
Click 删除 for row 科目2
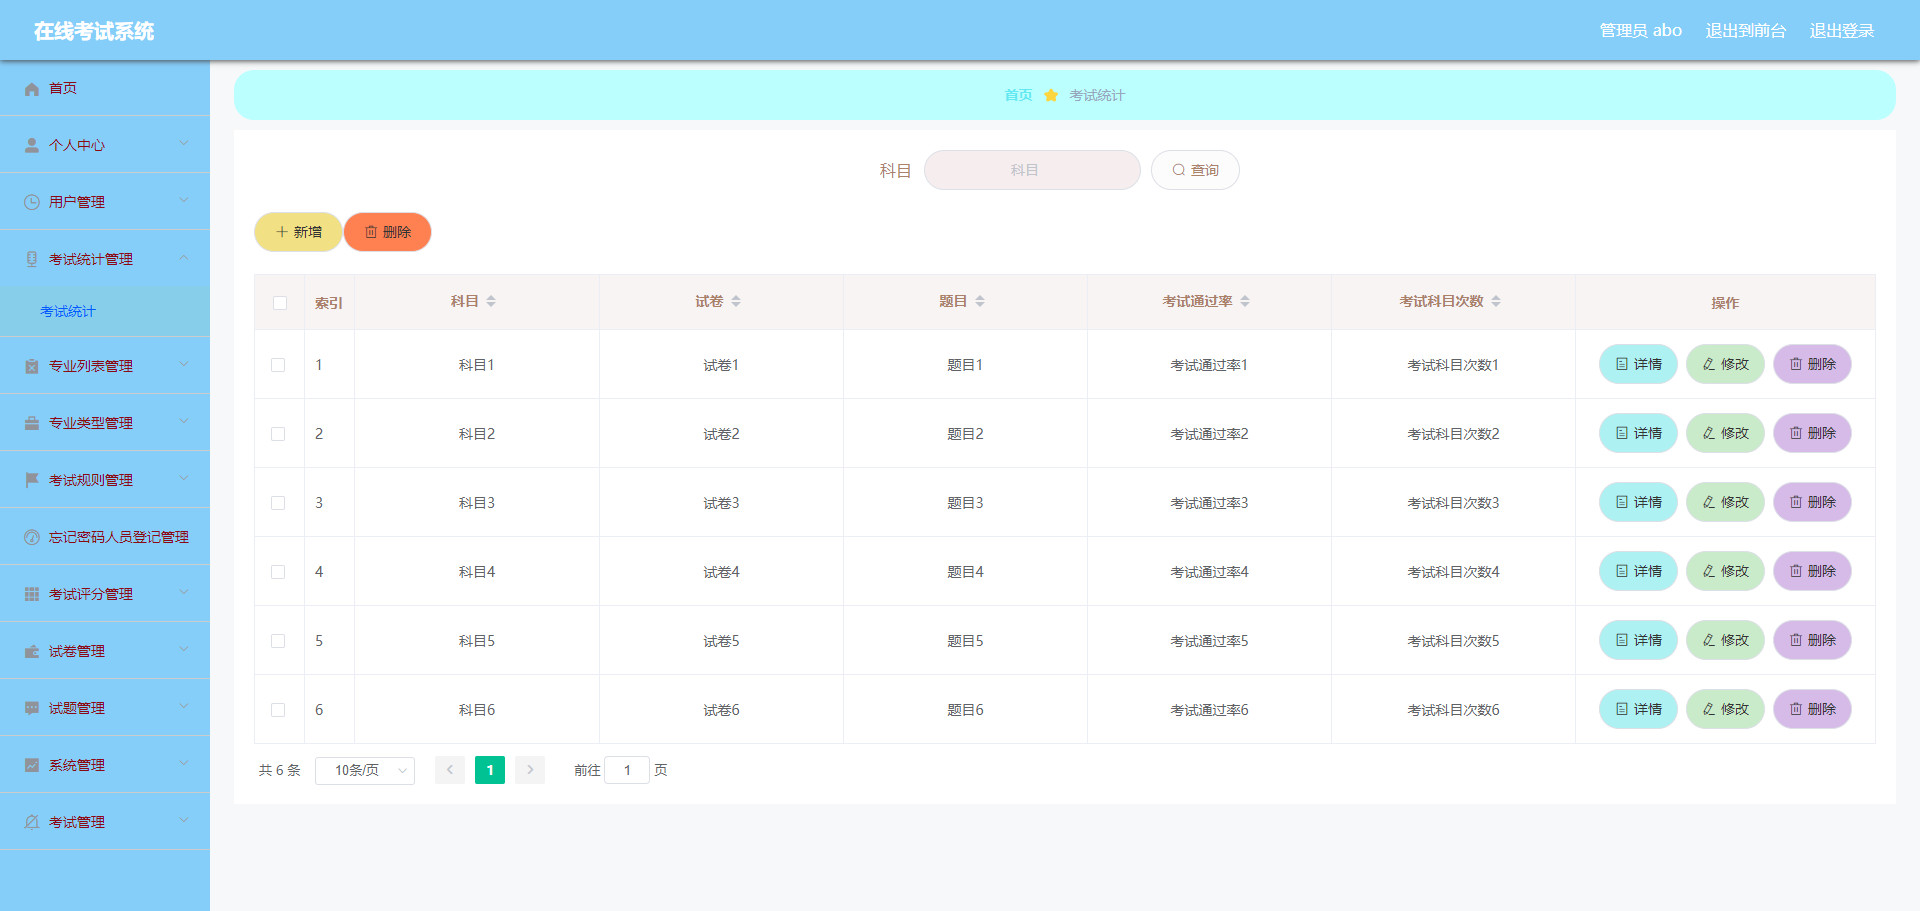pos(1812,433)
